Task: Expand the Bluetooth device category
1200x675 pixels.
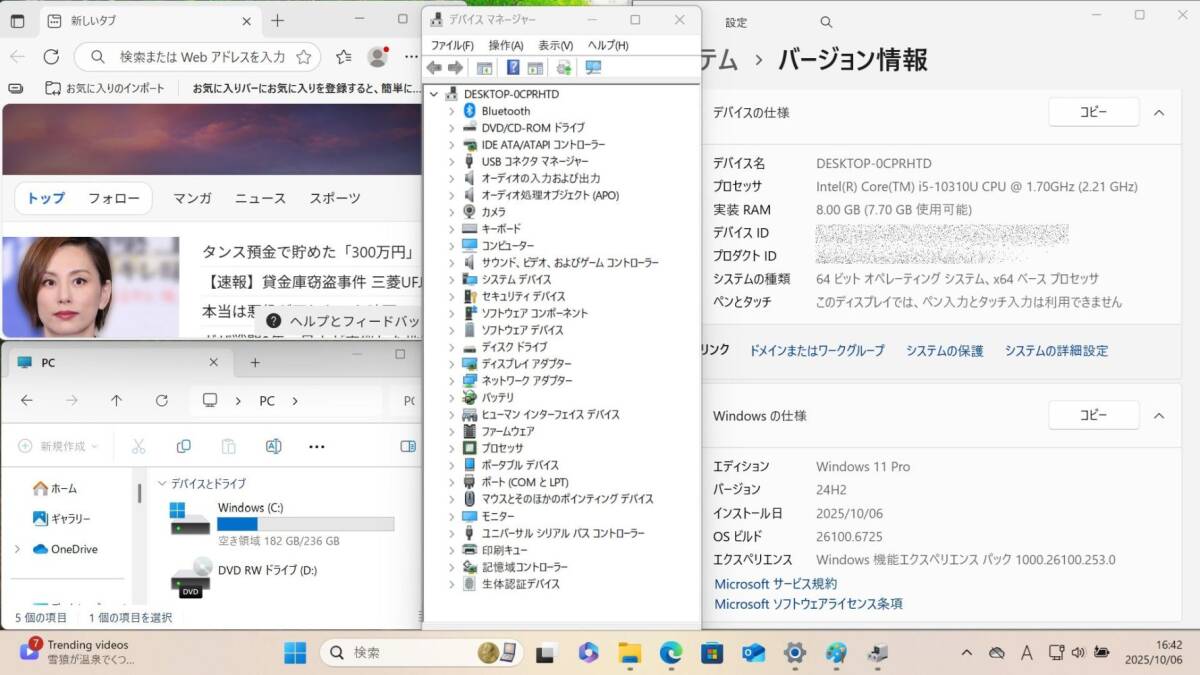Action: click(451, 111)
